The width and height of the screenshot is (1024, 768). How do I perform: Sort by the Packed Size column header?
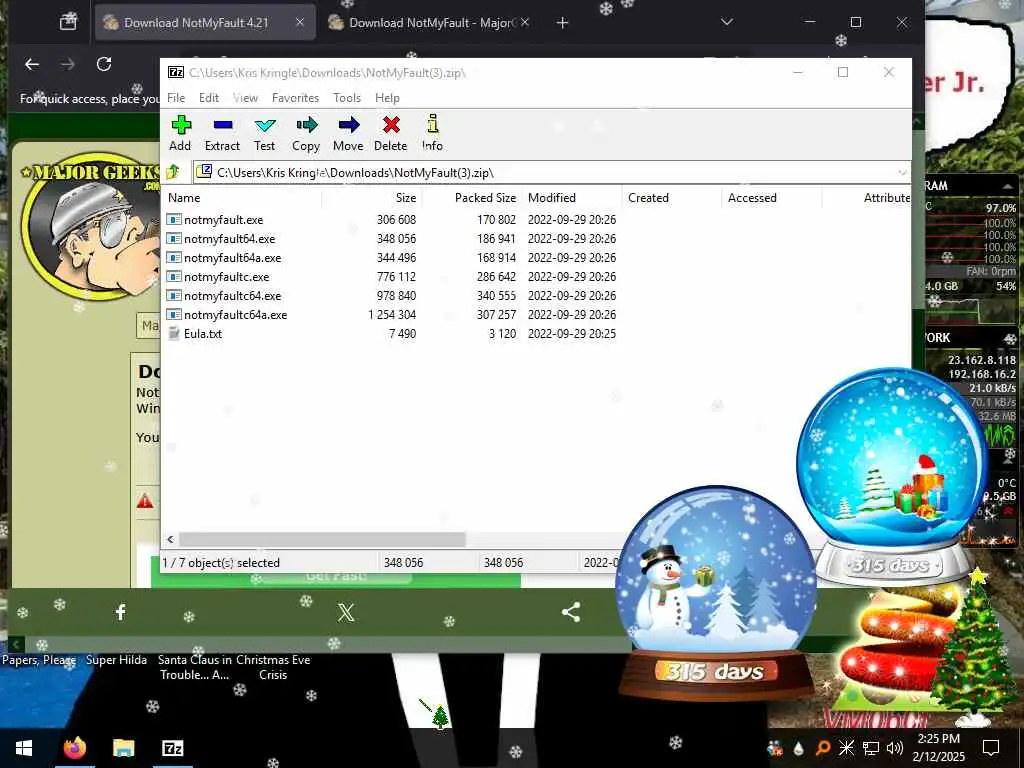click(472, 198)
